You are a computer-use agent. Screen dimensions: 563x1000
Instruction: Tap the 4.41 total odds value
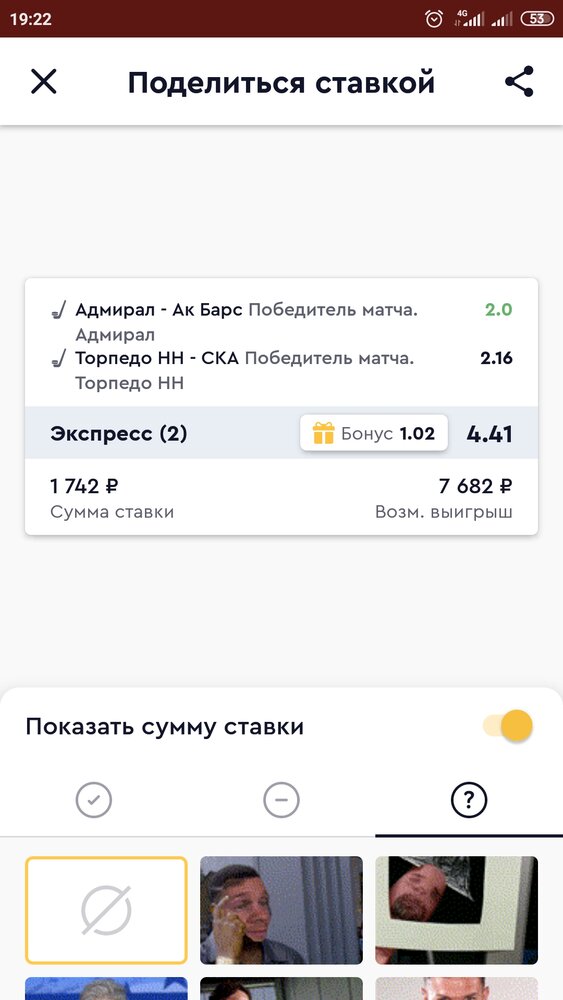tap(490, 434)
